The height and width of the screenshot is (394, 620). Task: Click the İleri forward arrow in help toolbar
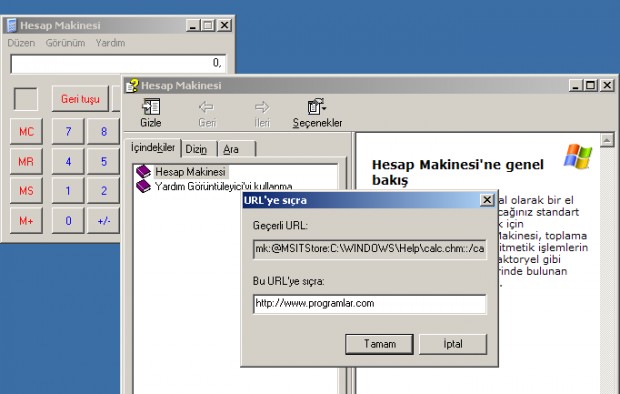(x=262, y=113)
